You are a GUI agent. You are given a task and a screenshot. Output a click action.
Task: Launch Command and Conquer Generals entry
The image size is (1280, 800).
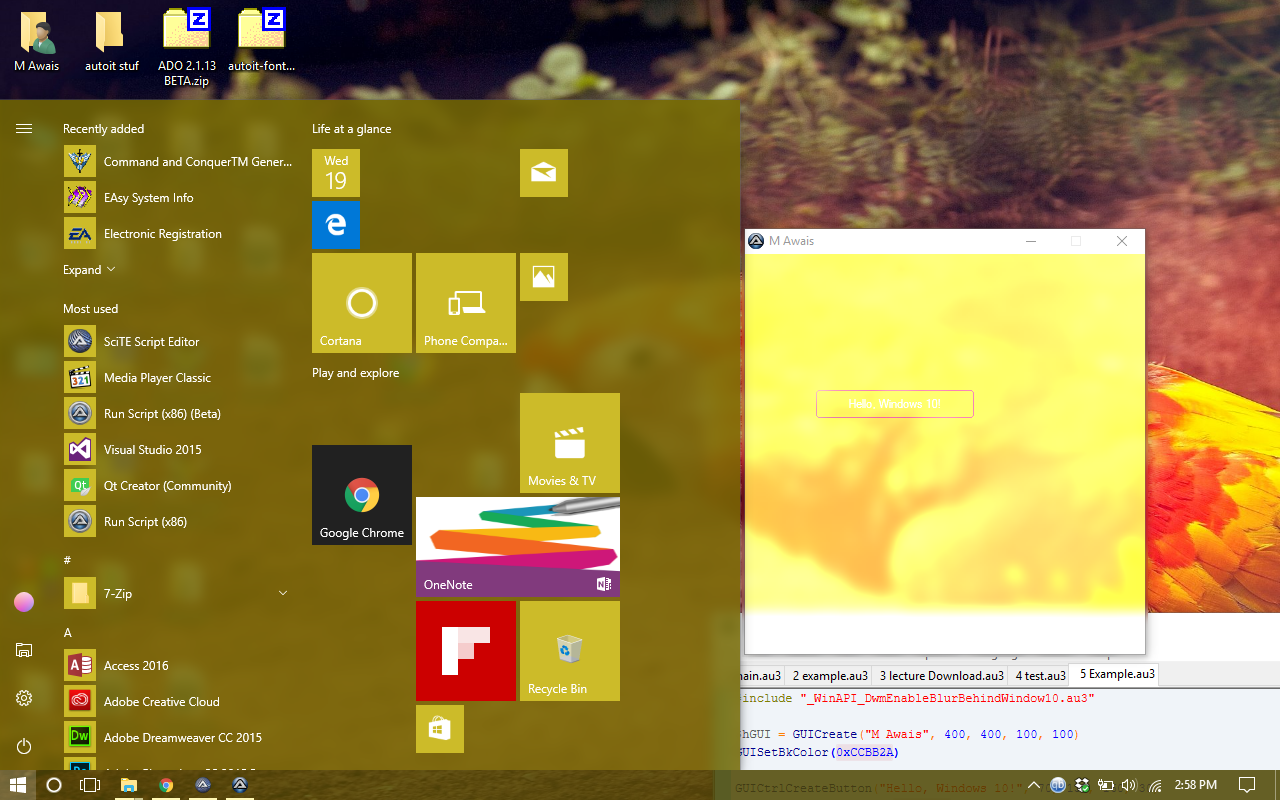pyautogui.click(x=180, y=162)
